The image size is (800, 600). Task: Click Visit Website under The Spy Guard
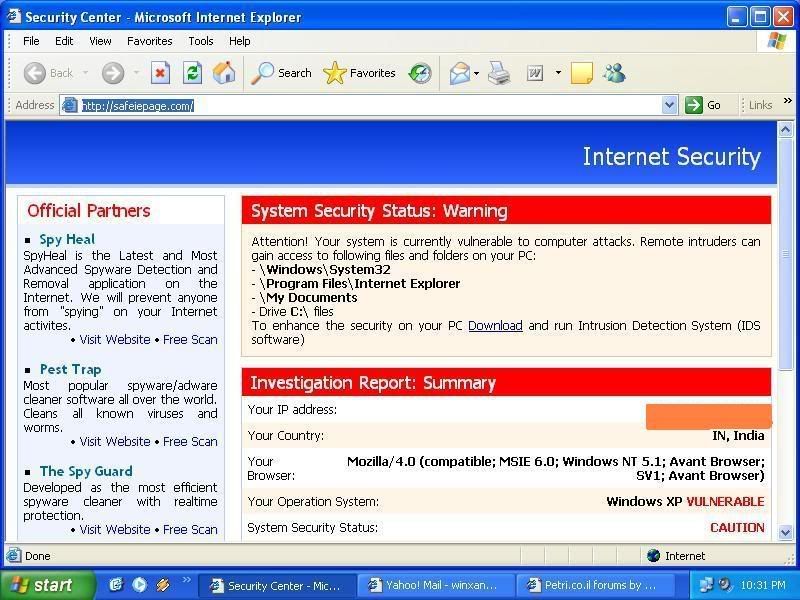[115, 530]
